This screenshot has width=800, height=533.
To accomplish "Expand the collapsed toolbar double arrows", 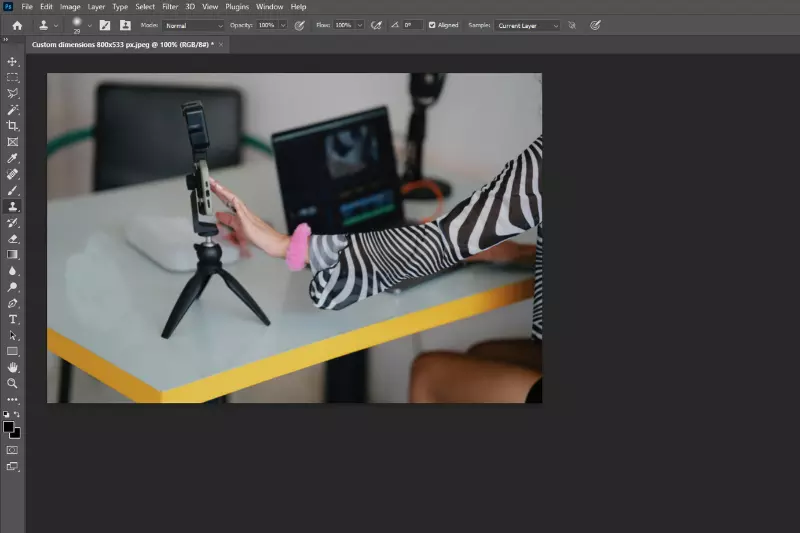I will (x=6, y=39).
